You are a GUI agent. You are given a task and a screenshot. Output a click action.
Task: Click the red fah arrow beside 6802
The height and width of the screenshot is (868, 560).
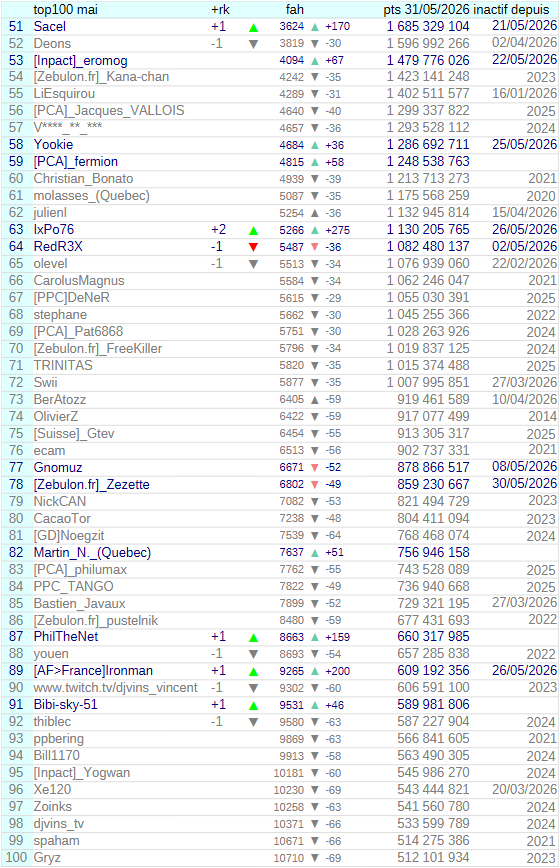pos(315,485)
